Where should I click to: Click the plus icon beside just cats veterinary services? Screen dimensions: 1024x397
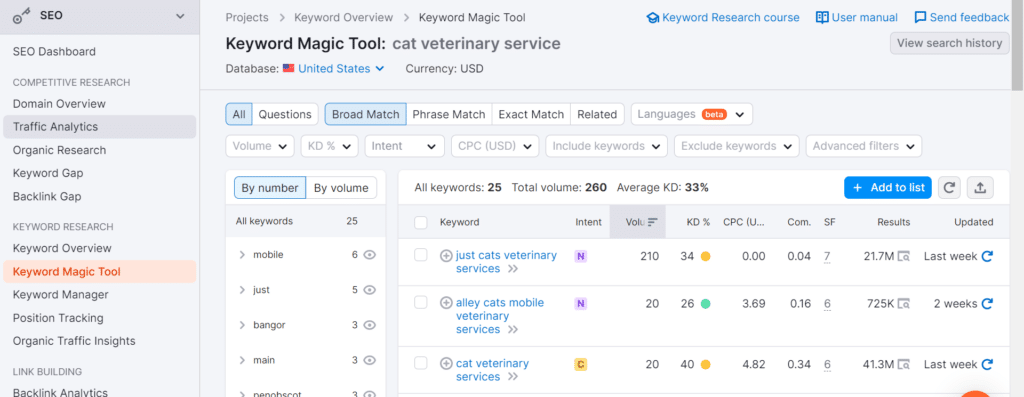click(446, 255)
